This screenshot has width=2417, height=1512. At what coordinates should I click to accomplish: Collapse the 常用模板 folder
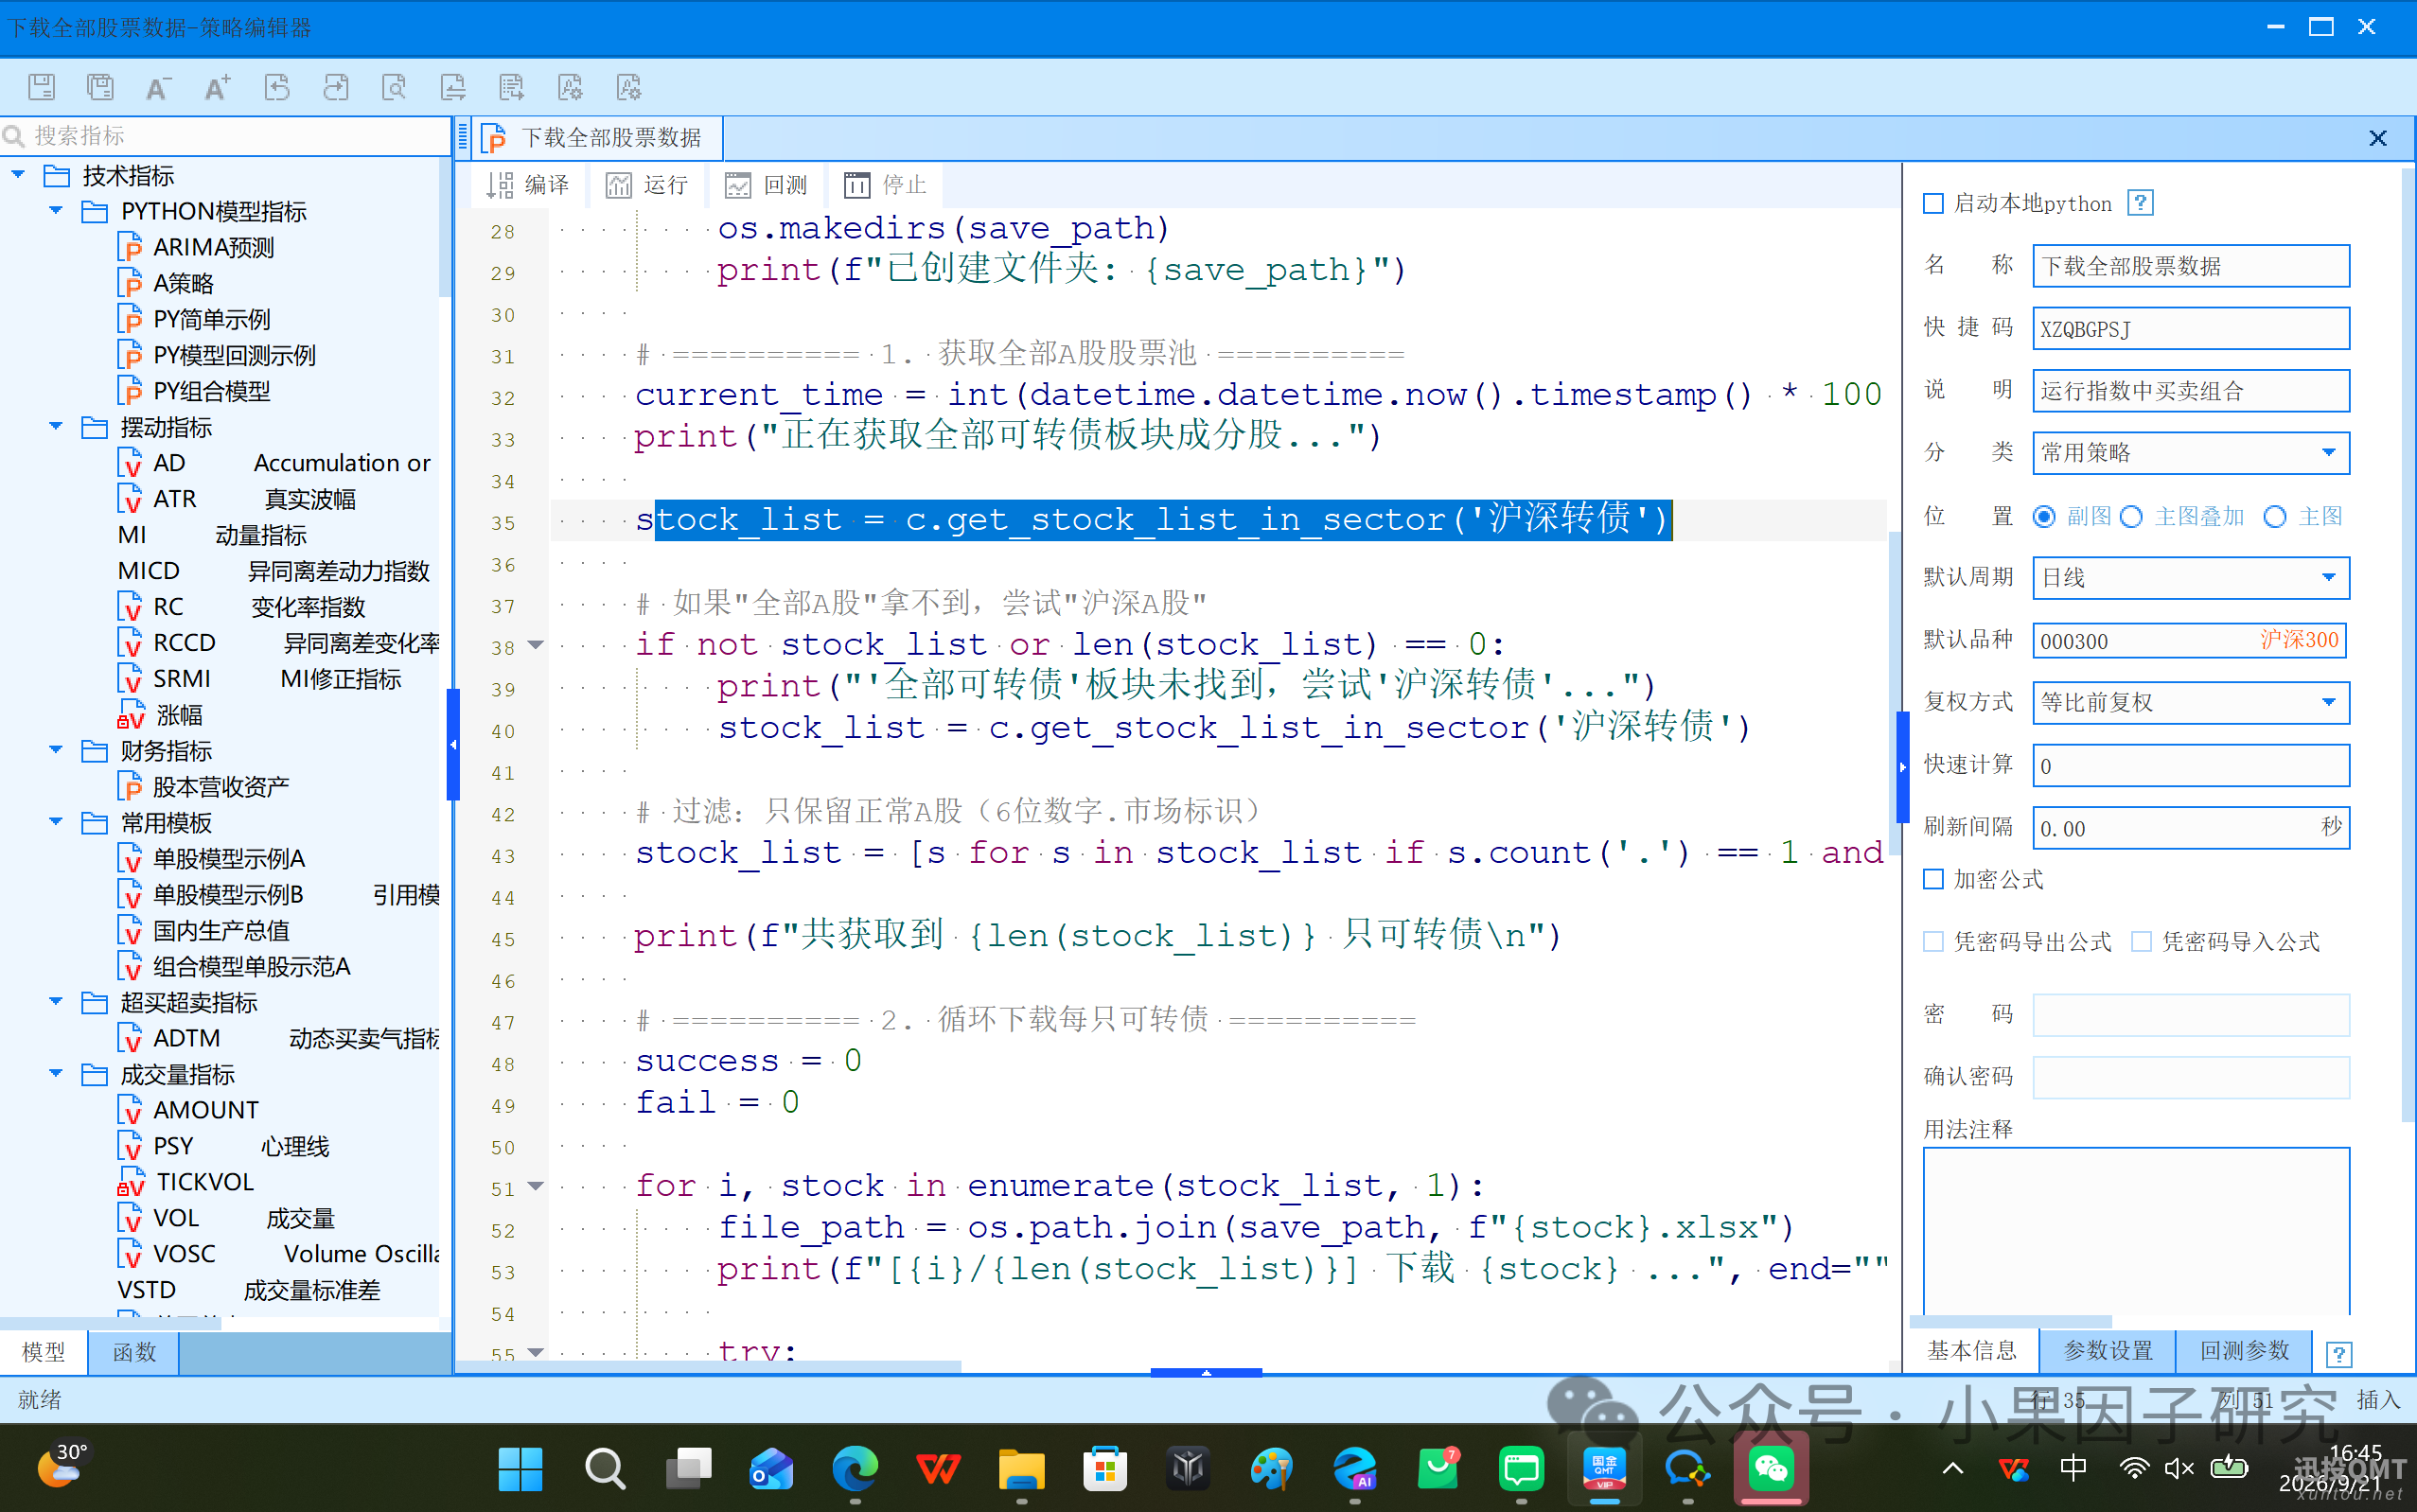tap(56, 822)
